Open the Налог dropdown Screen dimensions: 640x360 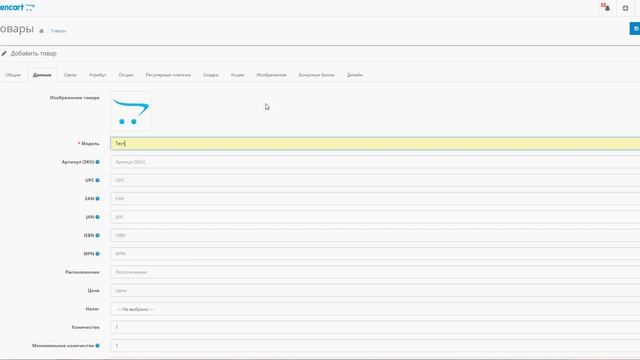pyautogui.click(x=375, y=309)
